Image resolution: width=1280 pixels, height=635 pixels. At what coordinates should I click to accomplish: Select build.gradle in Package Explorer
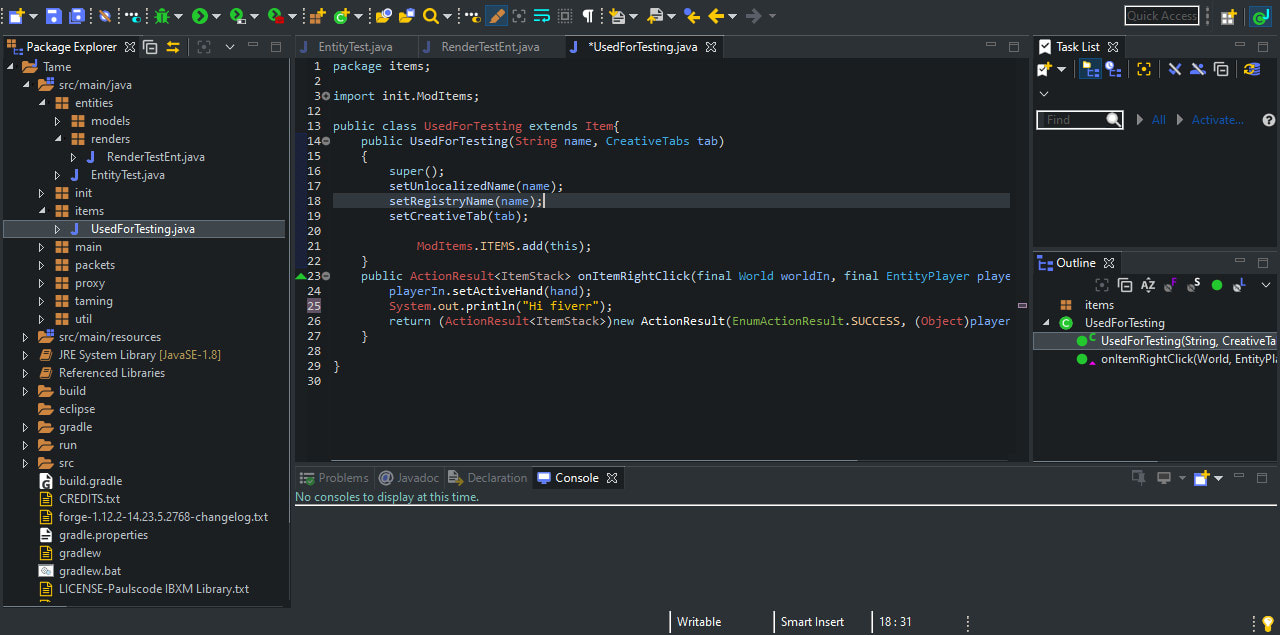click(x=90, y=481)
